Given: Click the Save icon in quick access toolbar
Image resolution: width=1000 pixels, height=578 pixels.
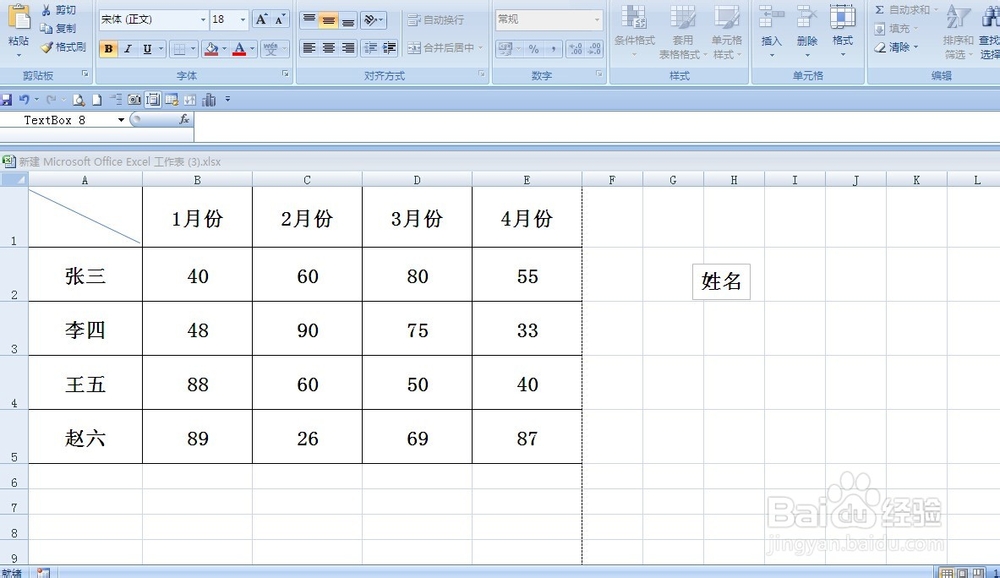Looking at the screenshot, I should tap(6, 100).
